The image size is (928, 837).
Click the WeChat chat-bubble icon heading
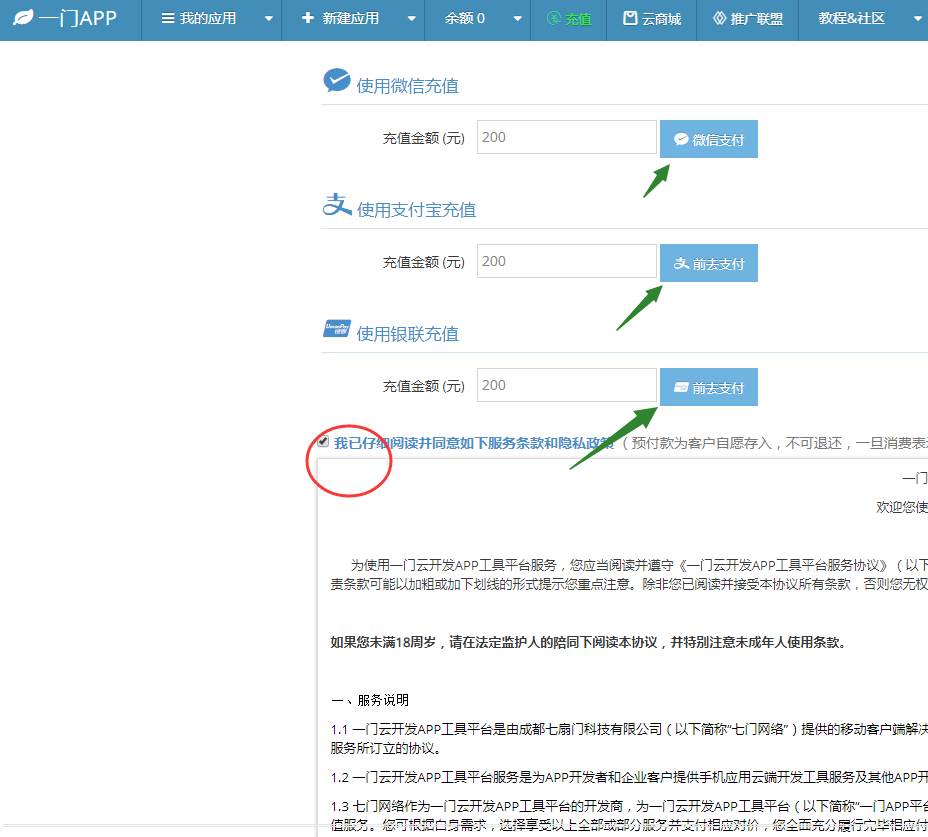tap(337, 81)
